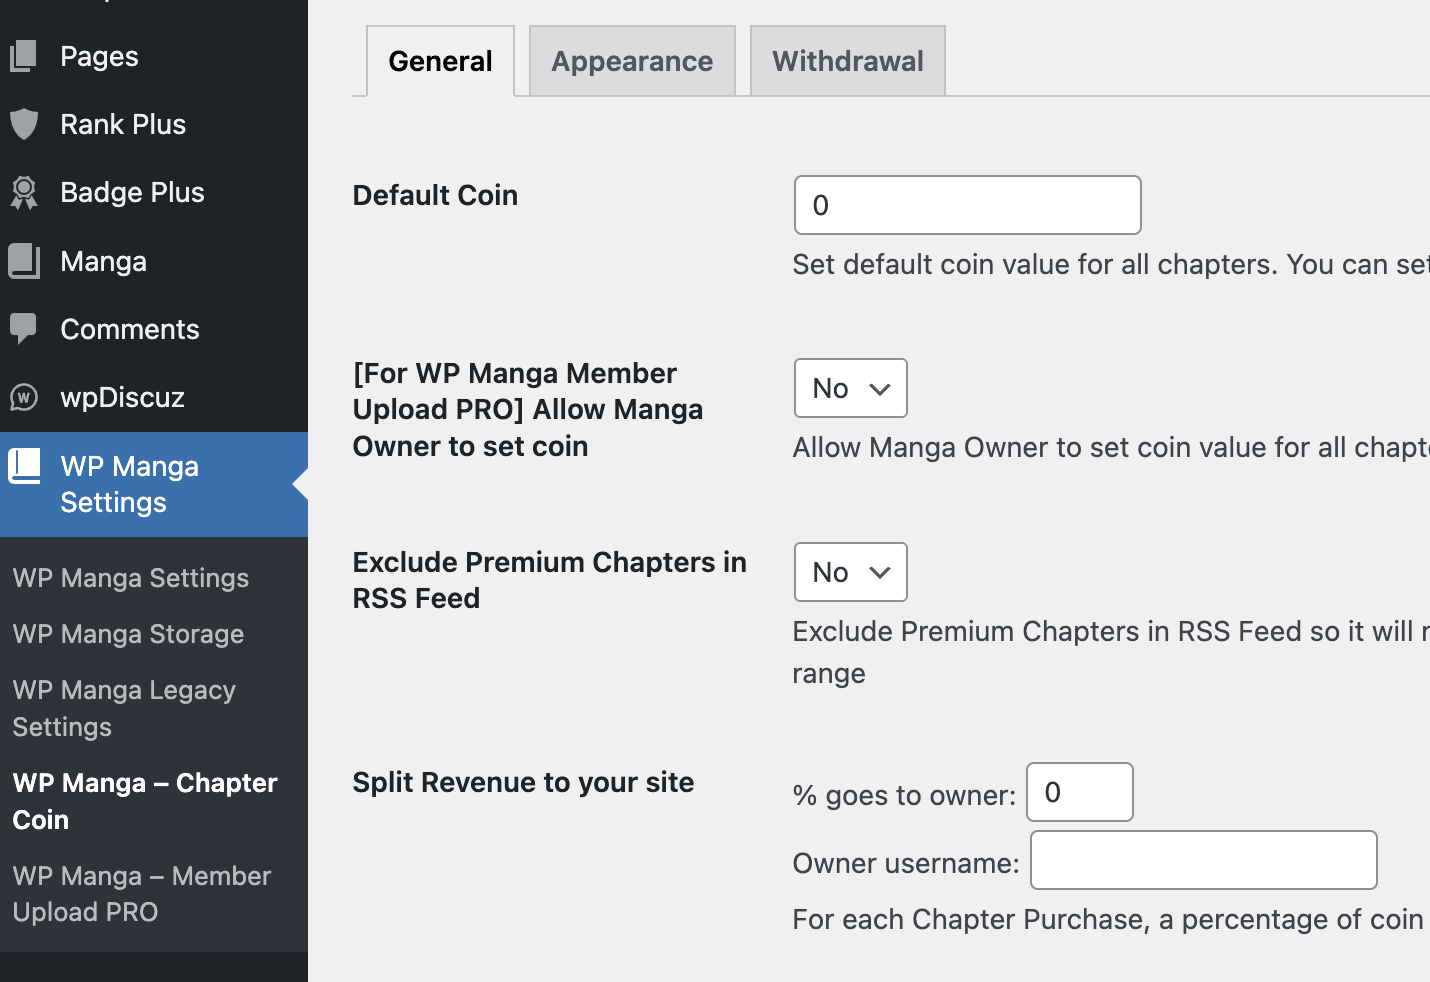
Task: Click the wpDiscuz logo icon
Action: click(25, 396)
